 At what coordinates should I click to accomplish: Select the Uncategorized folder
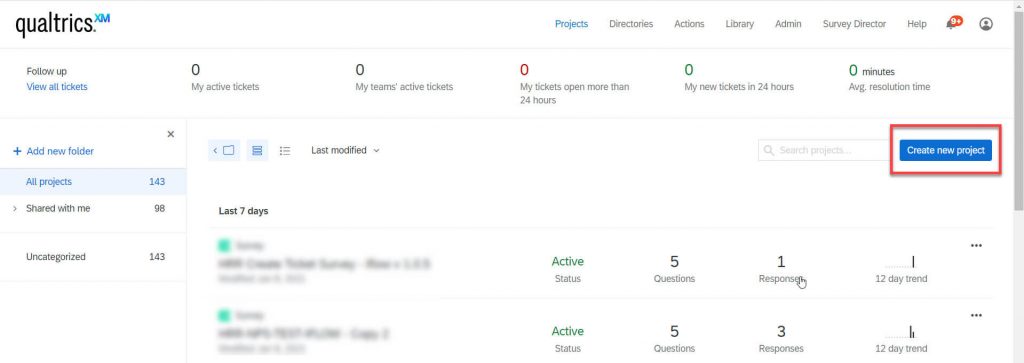tap(93, 257)
